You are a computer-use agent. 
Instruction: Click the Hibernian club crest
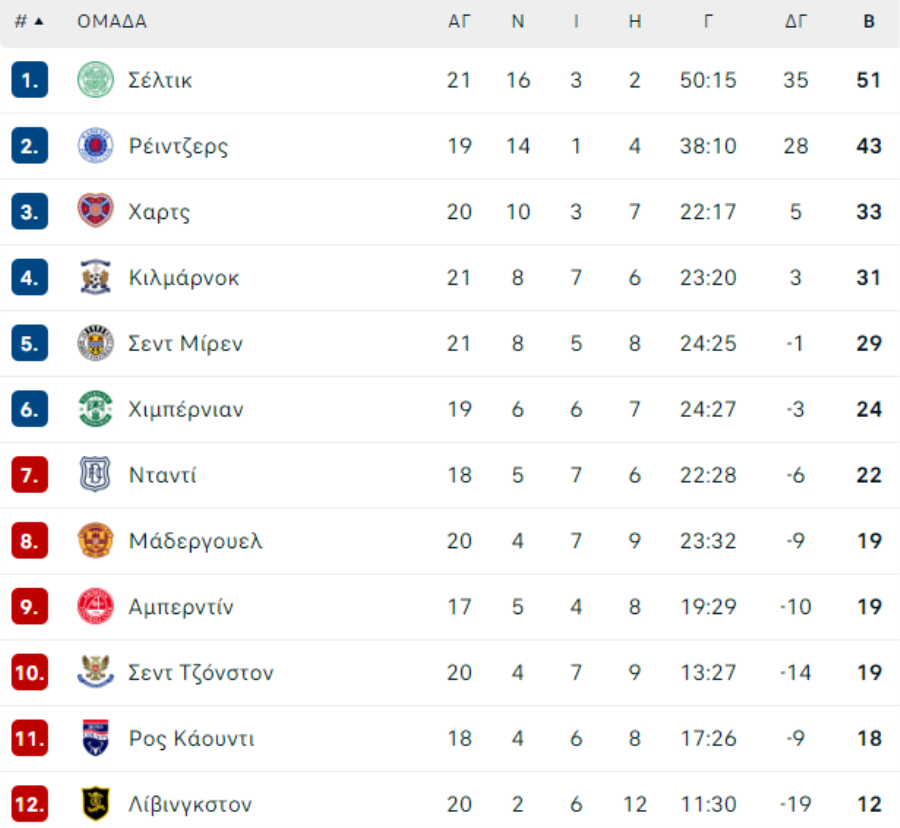[x=95, y=409]
